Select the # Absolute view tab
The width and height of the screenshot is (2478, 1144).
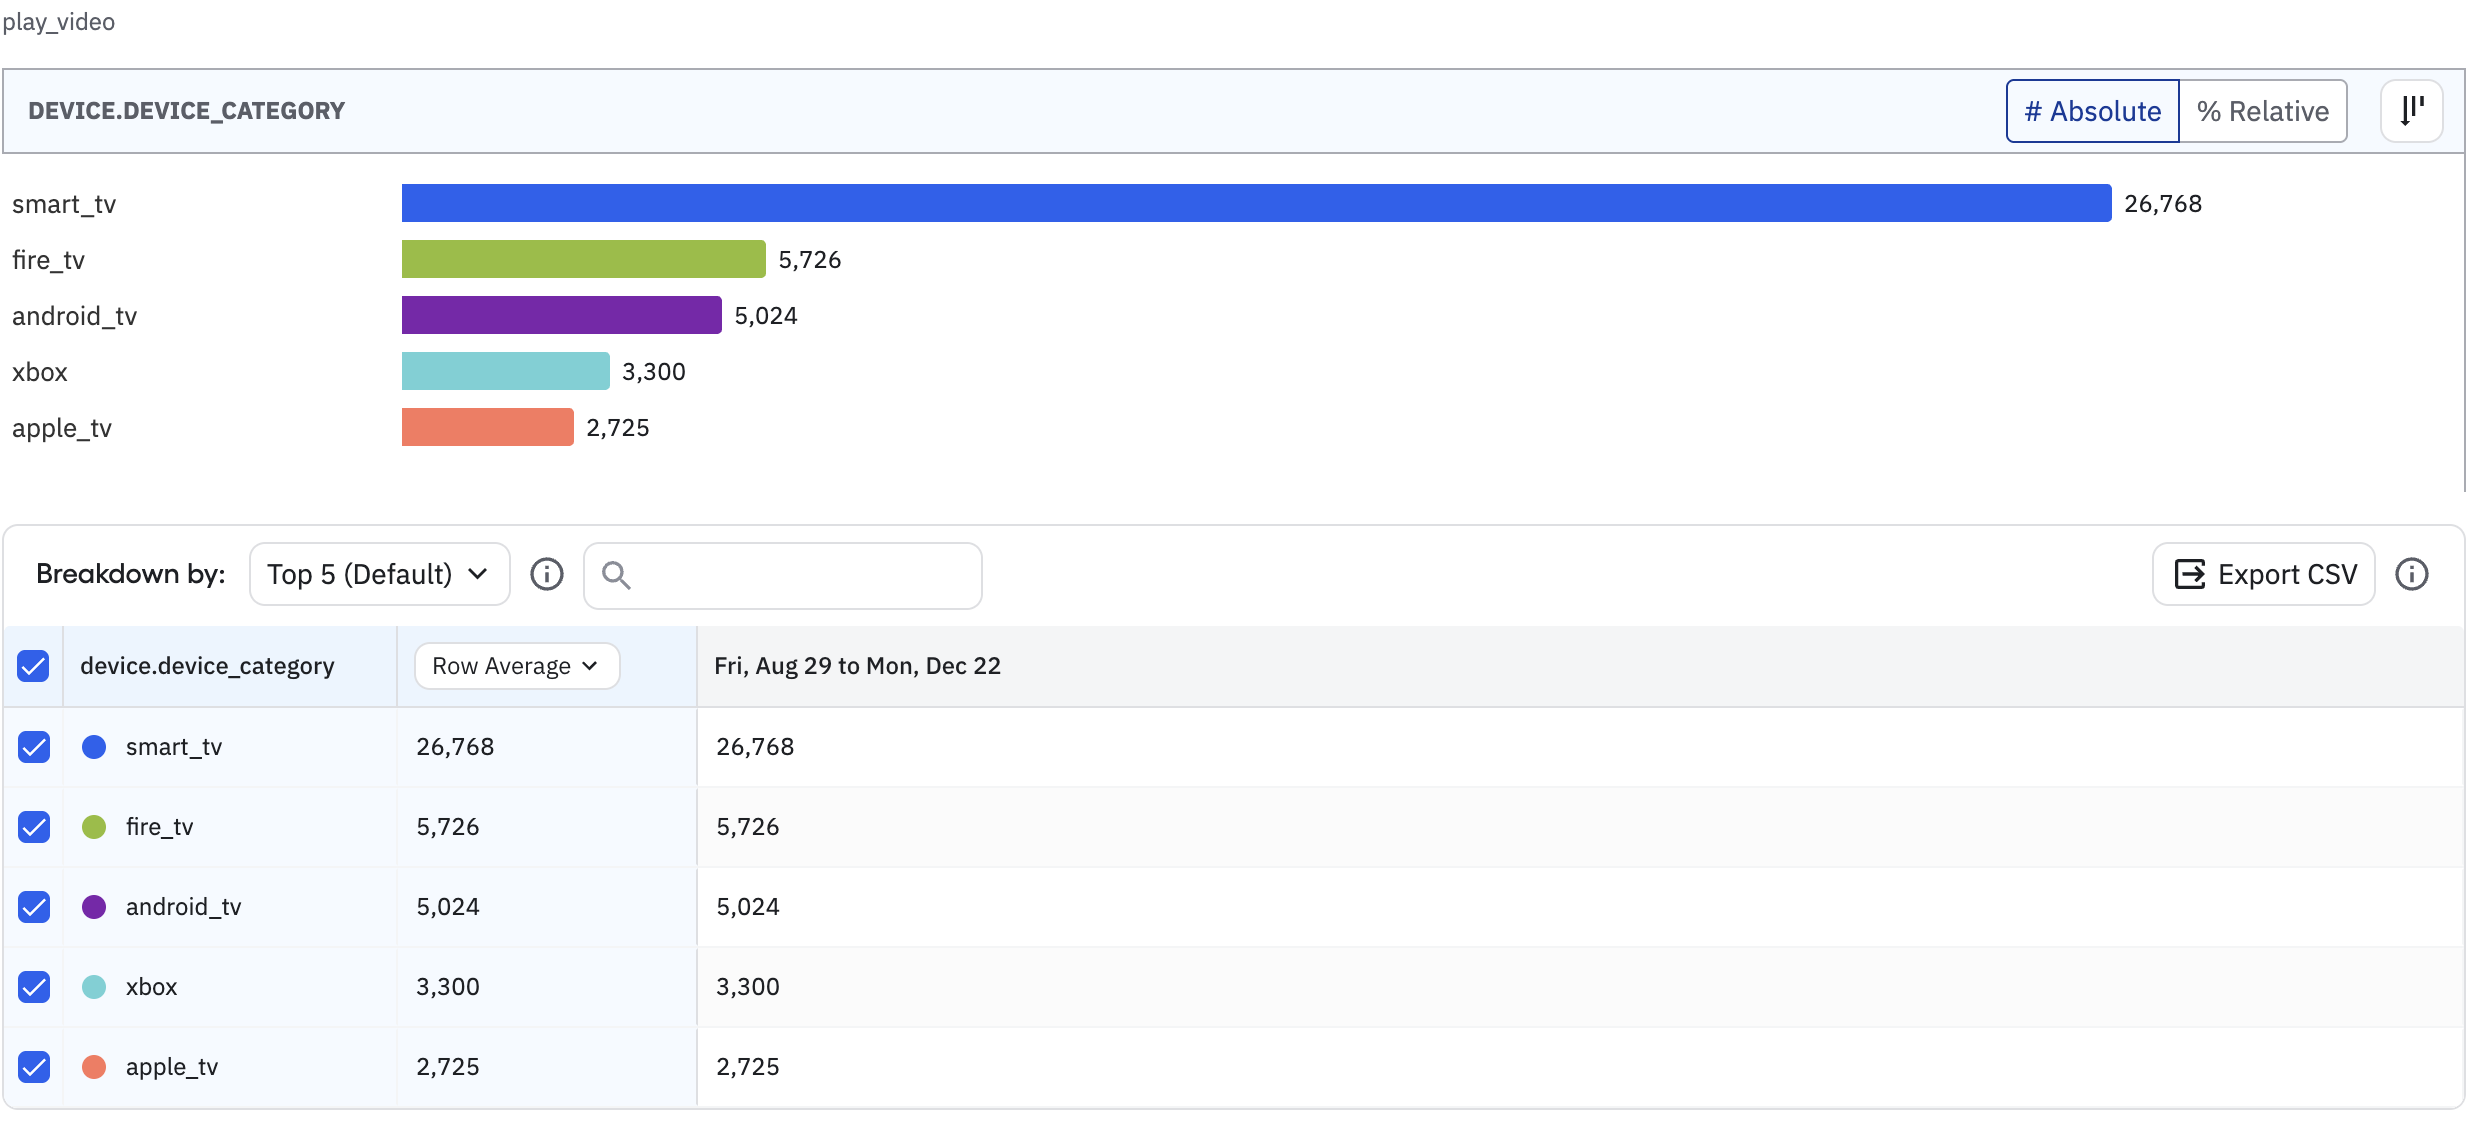point(2092,111)
